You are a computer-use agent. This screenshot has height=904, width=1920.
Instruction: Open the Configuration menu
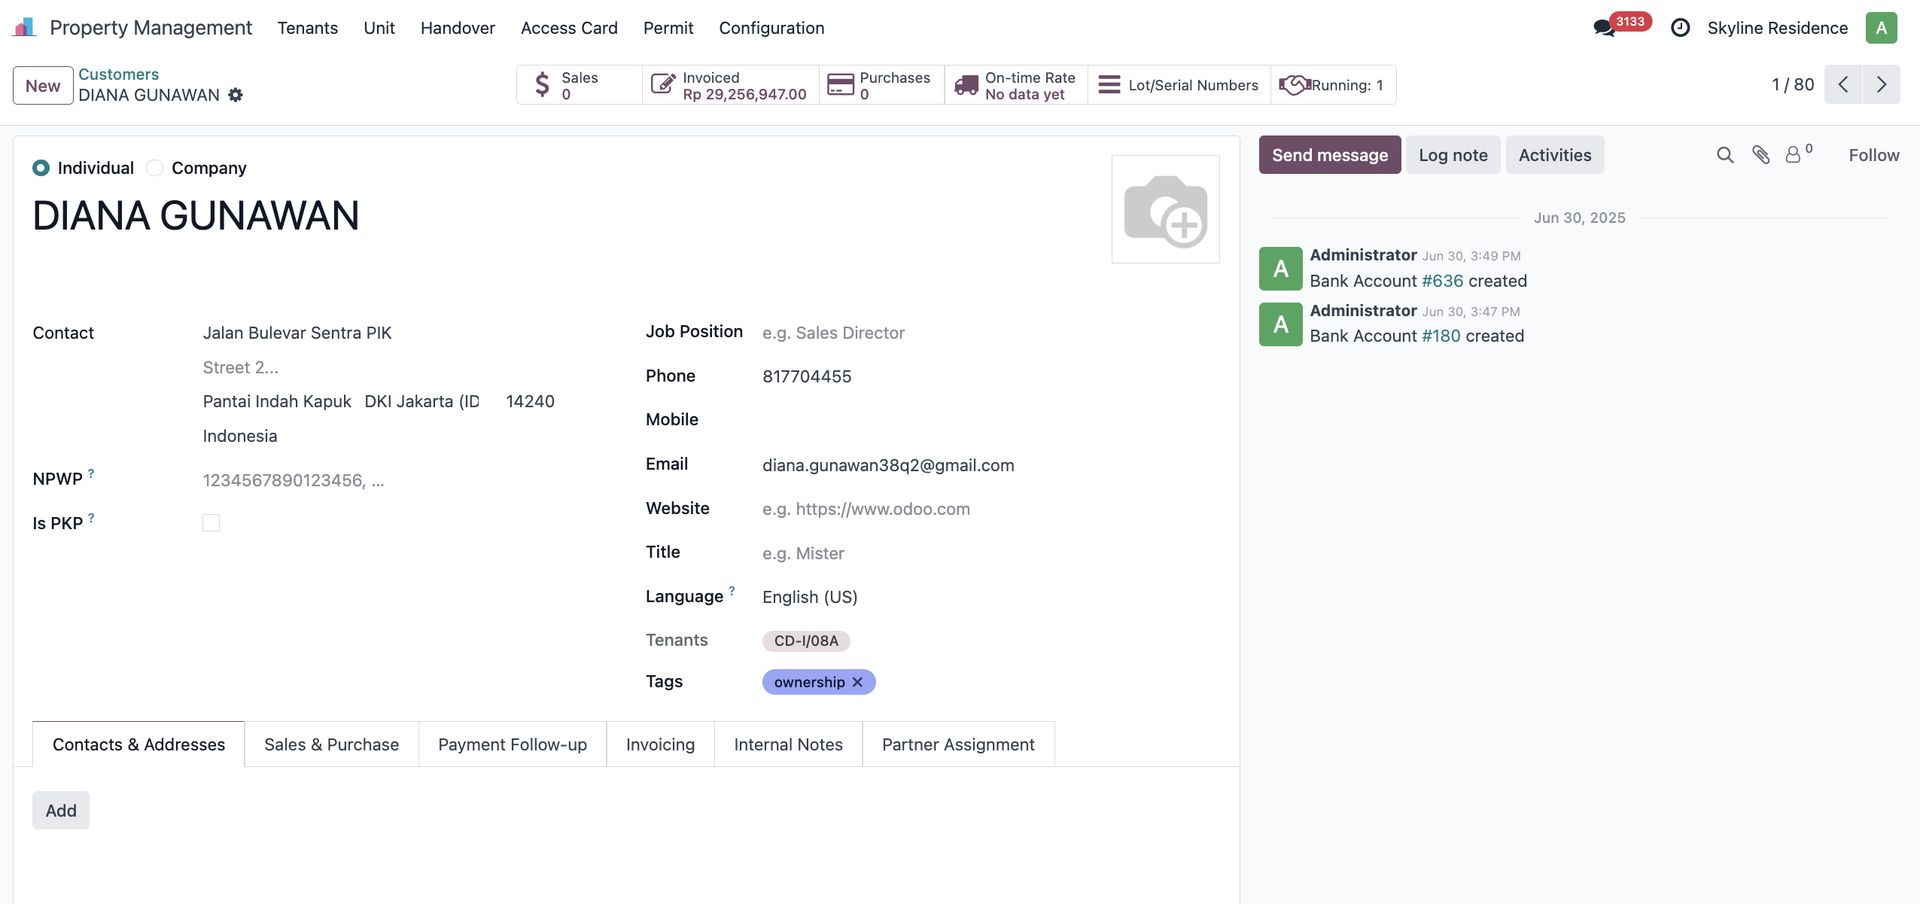(x=771, y=28)
